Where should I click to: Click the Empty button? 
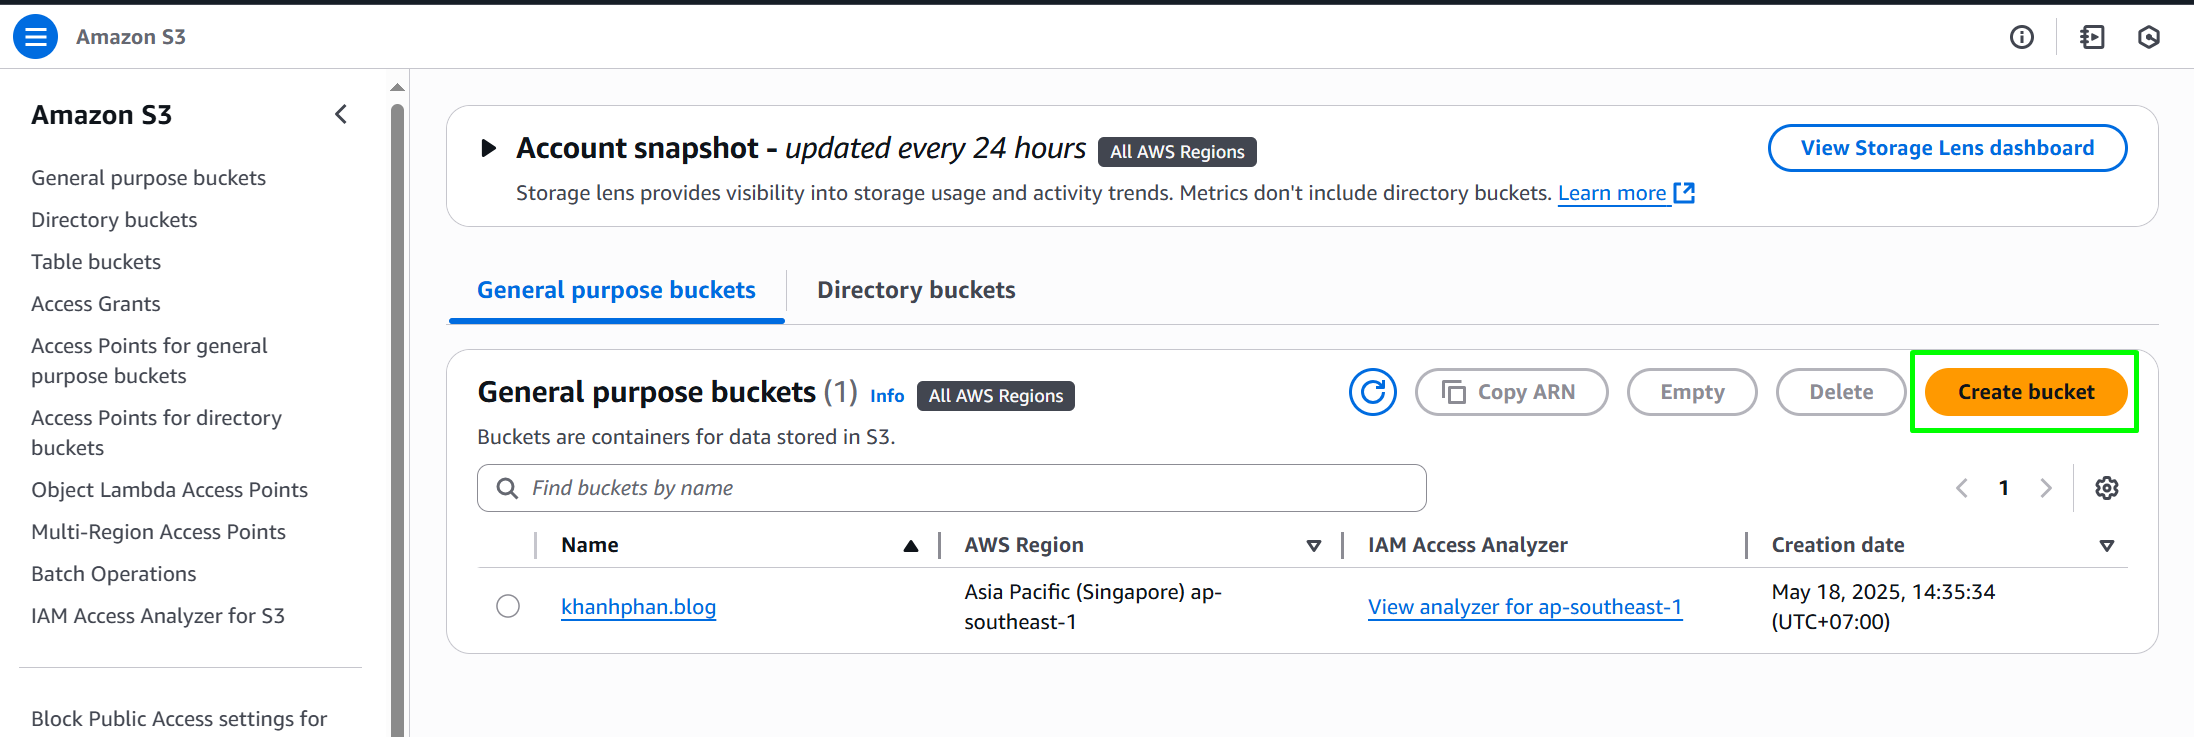[x=1692, y=392]
